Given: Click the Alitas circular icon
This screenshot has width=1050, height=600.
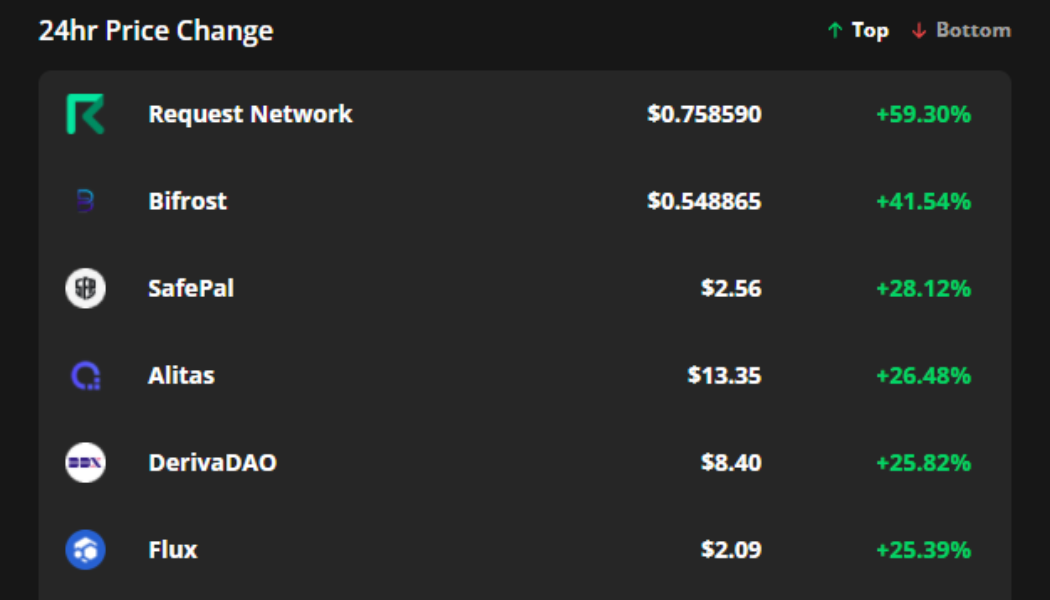Looking at the screenshot, I should [x=86, y=374].
